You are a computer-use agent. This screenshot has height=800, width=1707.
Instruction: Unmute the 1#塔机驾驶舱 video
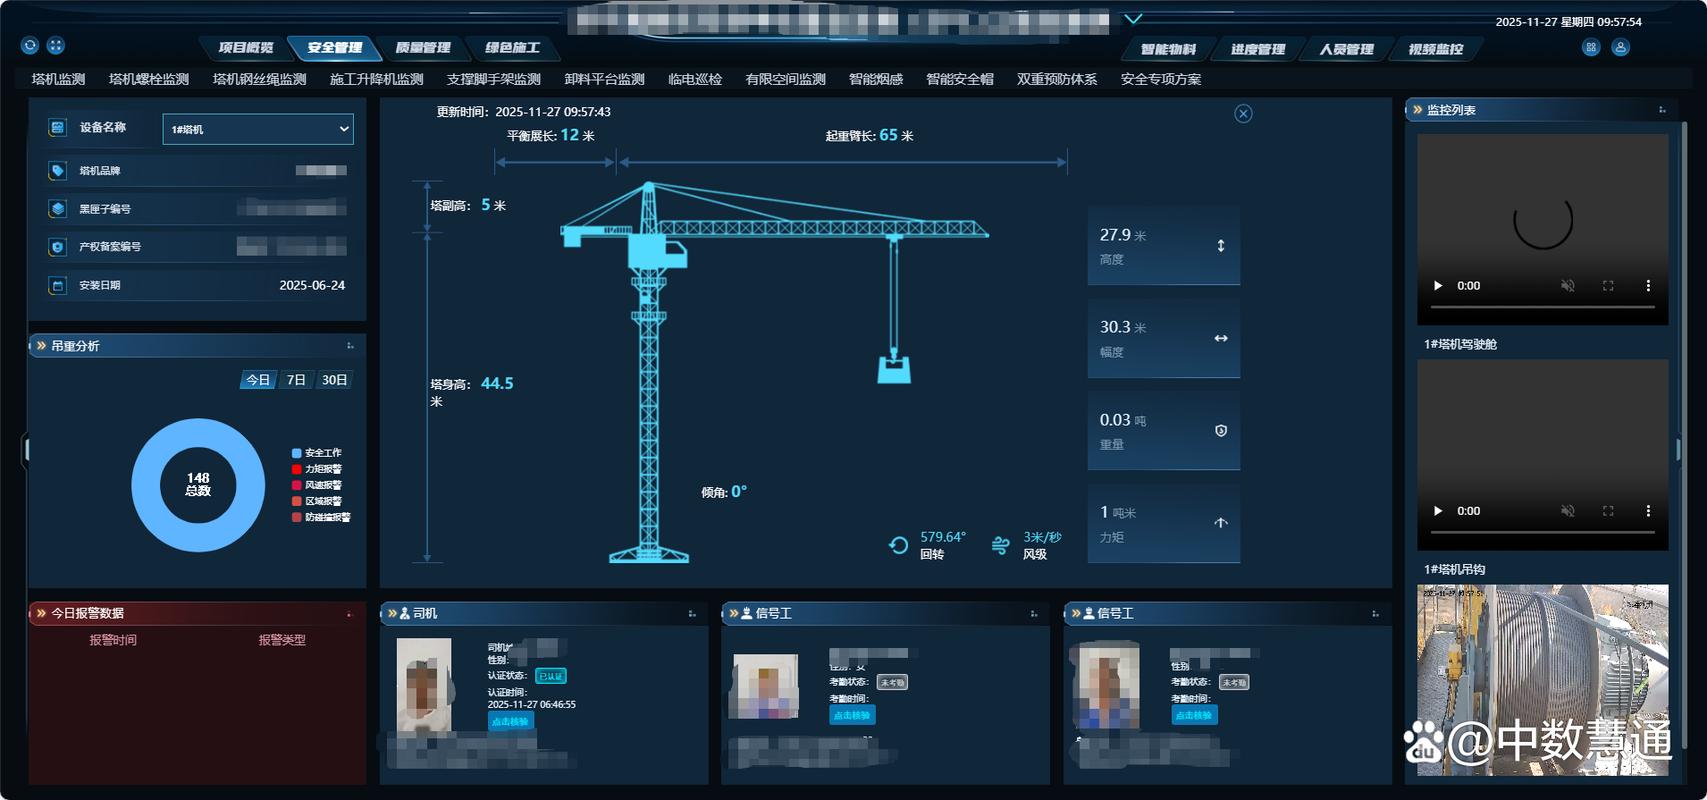[1568, 286]
